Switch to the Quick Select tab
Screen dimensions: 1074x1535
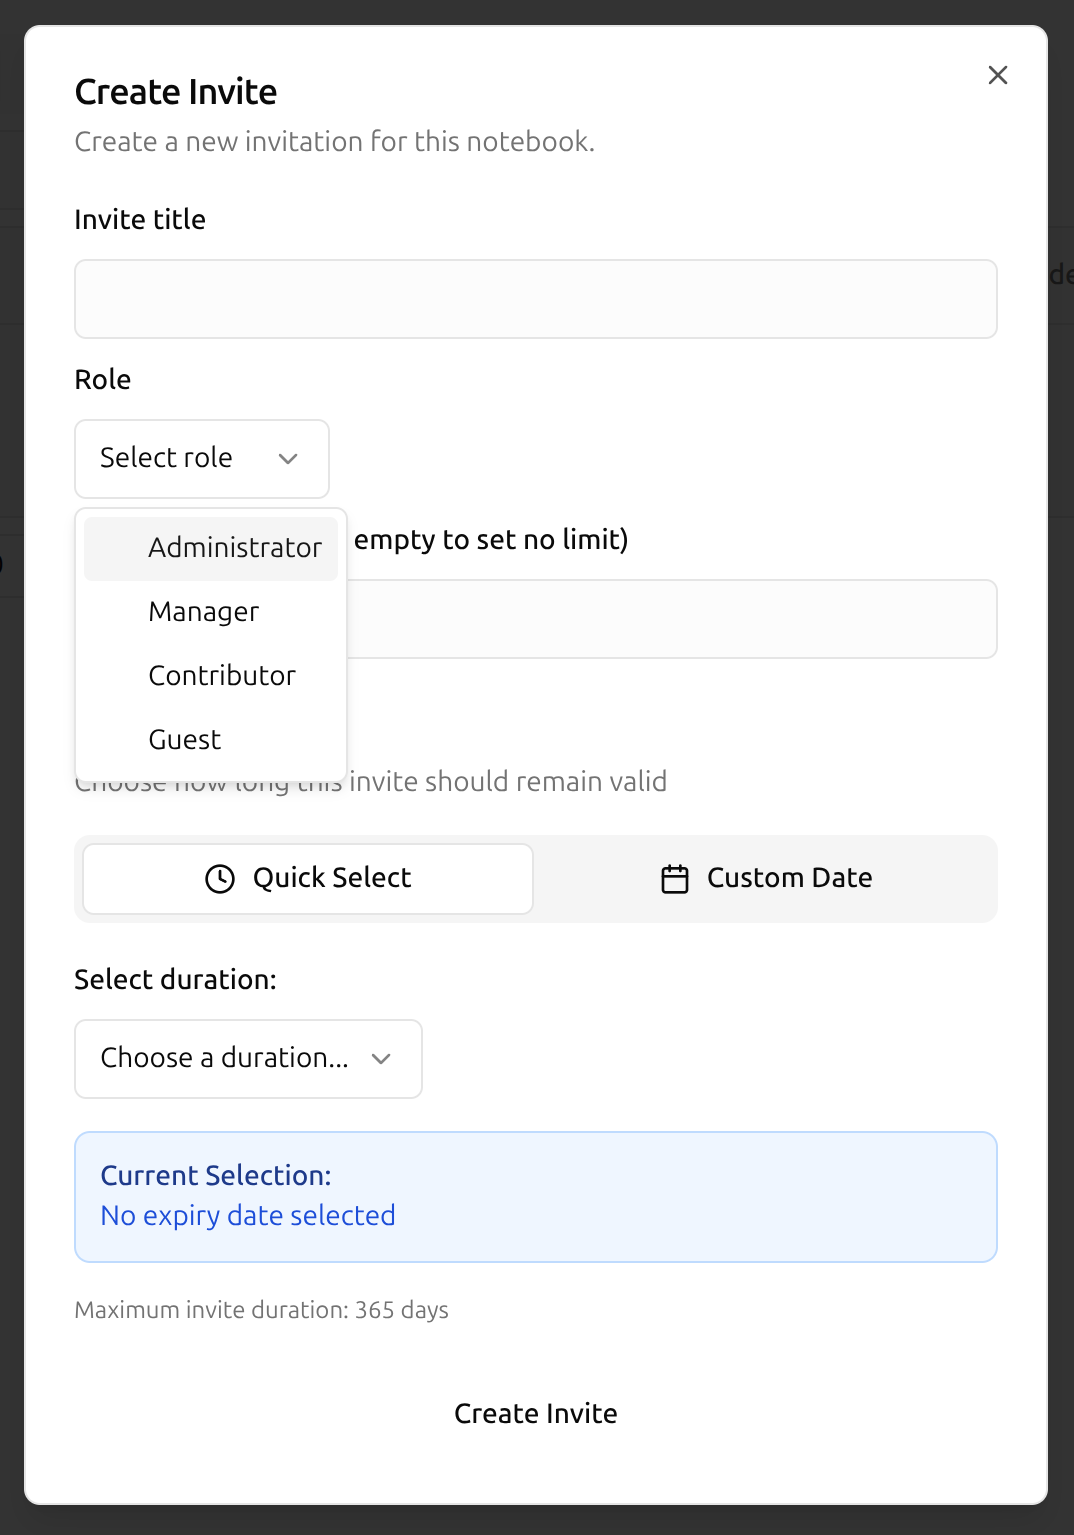308,878
